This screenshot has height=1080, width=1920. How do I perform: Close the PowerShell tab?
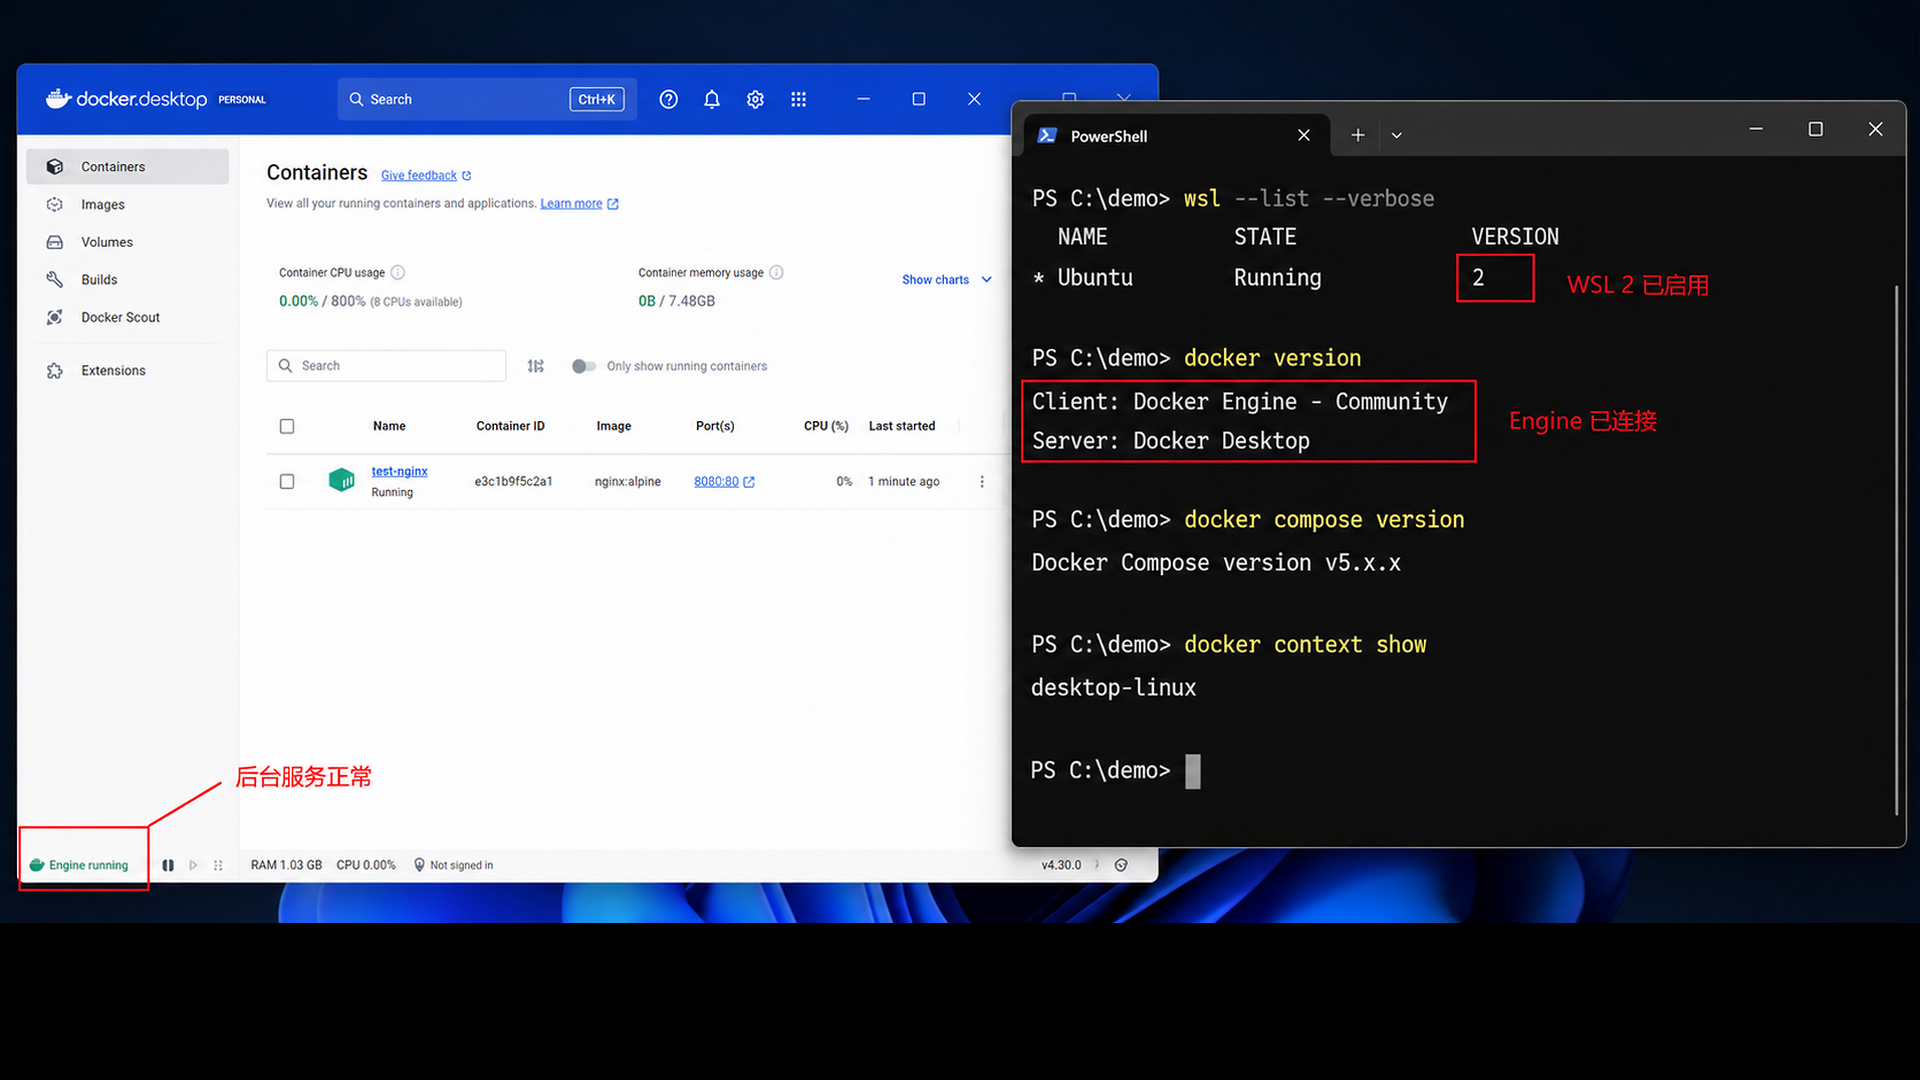coord(1304,135)
